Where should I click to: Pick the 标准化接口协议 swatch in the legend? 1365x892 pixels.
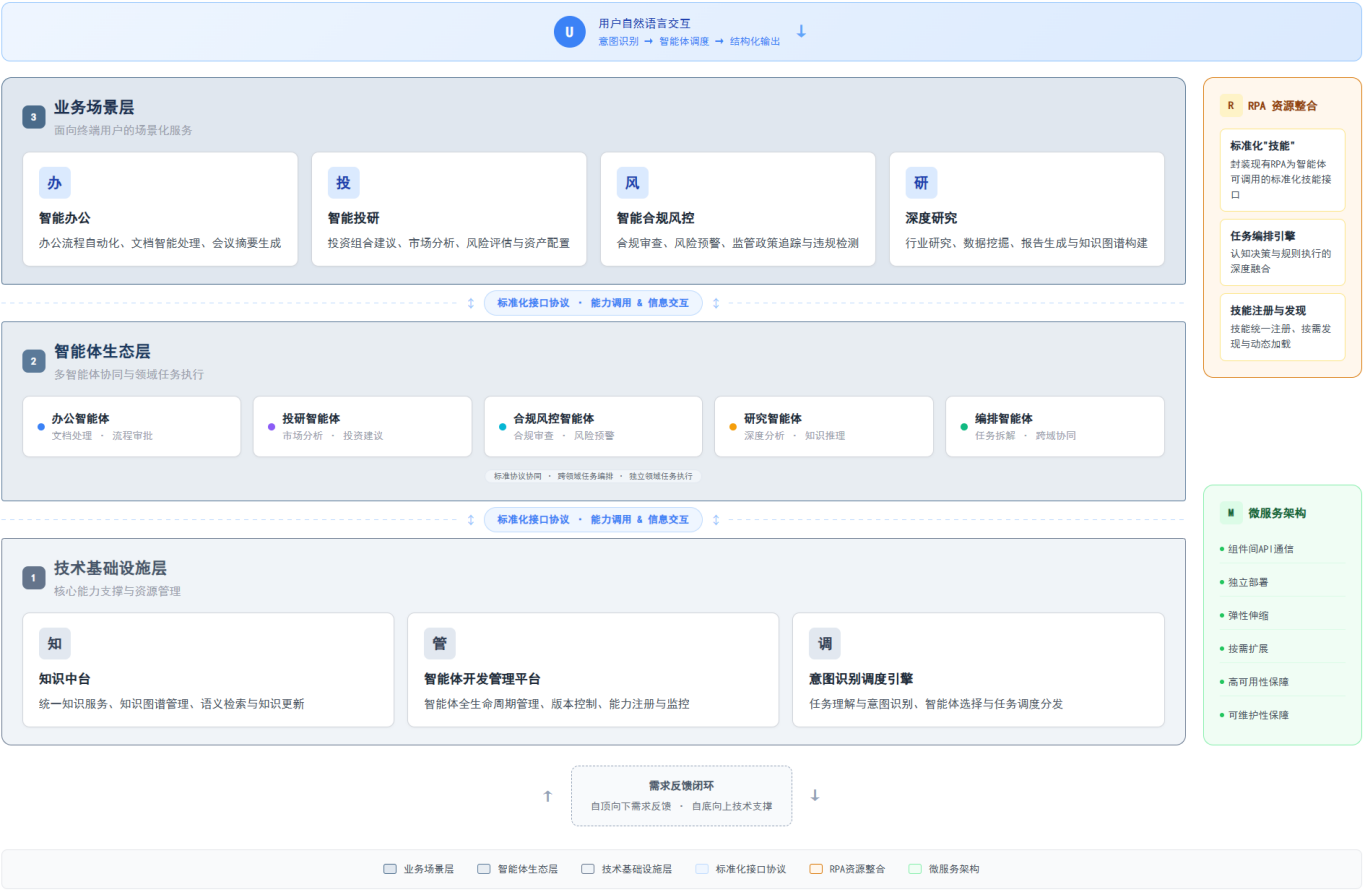click(702, 869)
